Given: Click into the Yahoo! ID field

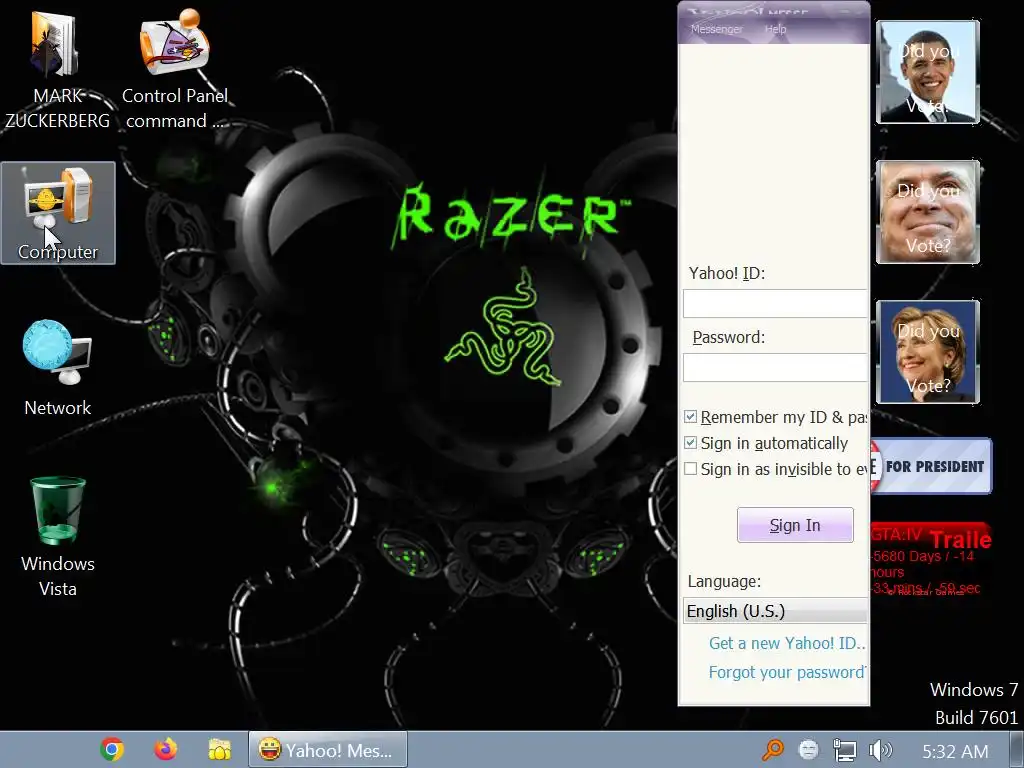Looking at the screenshot, I should (x=775, y=304).
